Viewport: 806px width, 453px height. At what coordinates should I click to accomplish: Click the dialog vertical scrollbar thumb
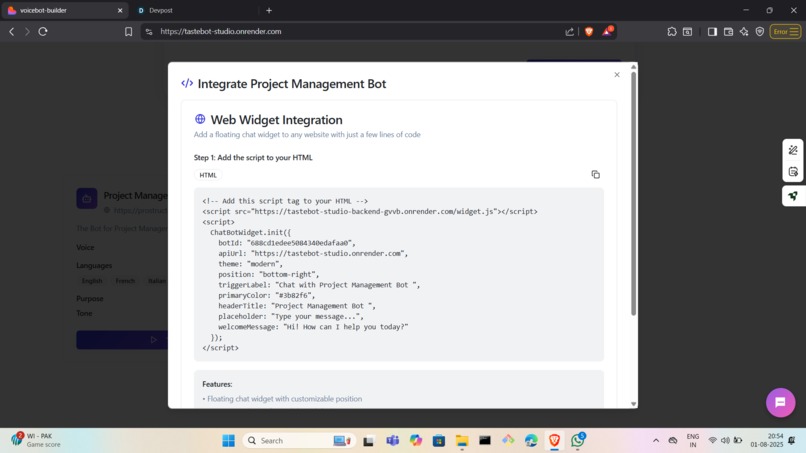tap(633, 193)
